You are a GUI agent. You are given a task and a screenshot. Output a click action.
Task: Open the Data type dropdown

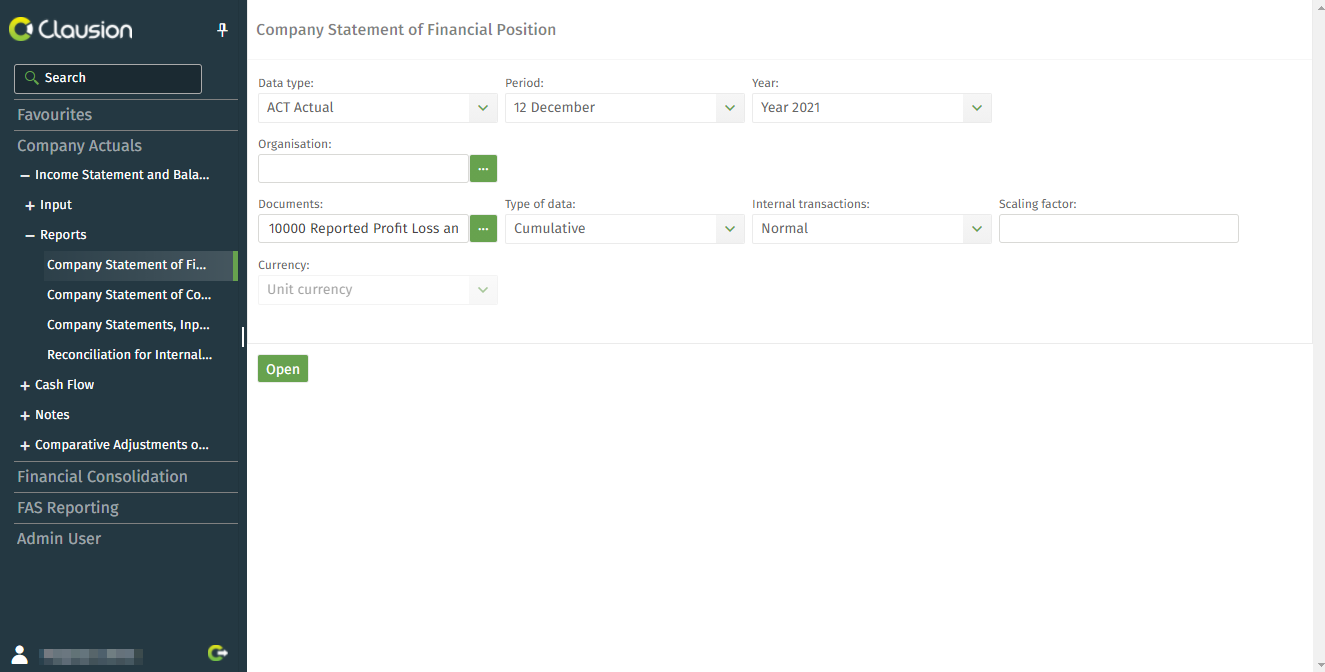[378, 108]
